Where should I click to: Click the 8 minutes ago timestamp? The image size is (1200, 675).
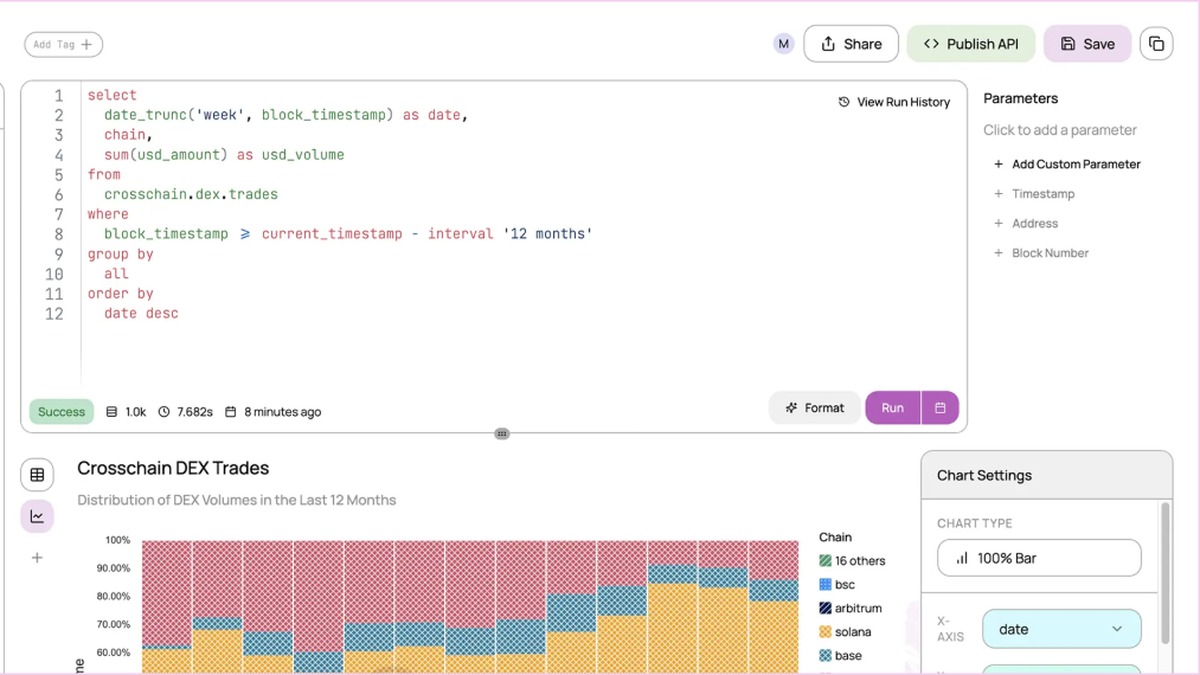[273, 412]
